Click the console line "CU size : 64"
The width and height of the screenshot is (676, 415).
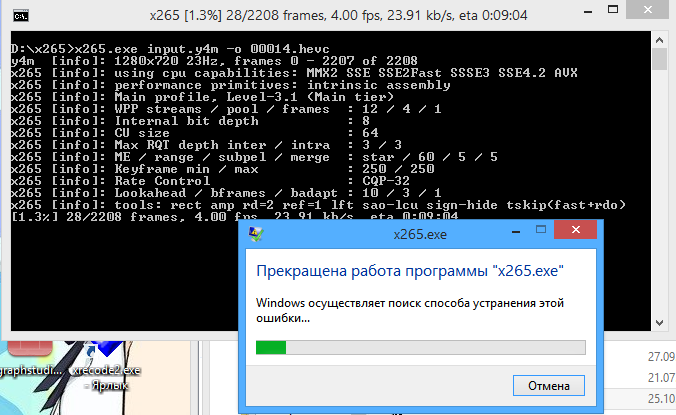click(194, 133)
